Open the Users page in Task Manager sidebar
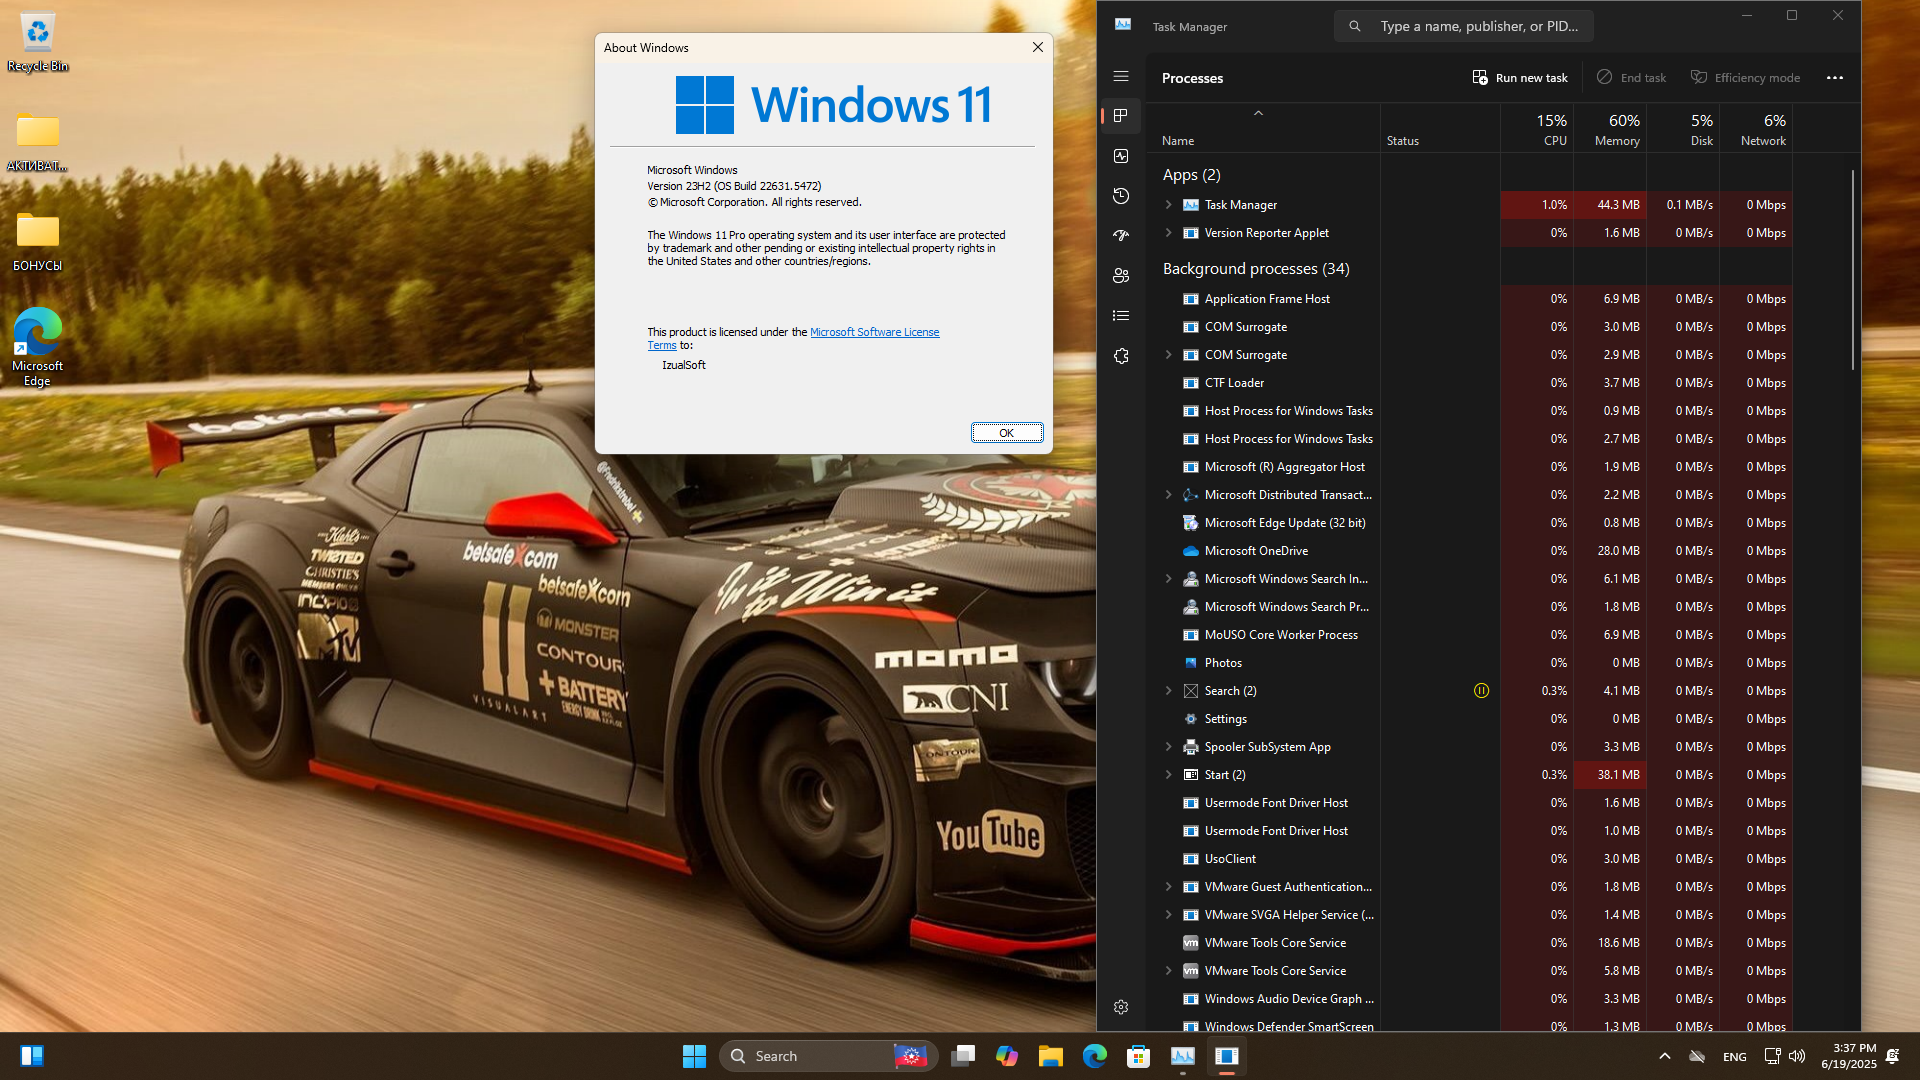The height and width of the screenshot is (1080, 1920). coord(1120,276)
